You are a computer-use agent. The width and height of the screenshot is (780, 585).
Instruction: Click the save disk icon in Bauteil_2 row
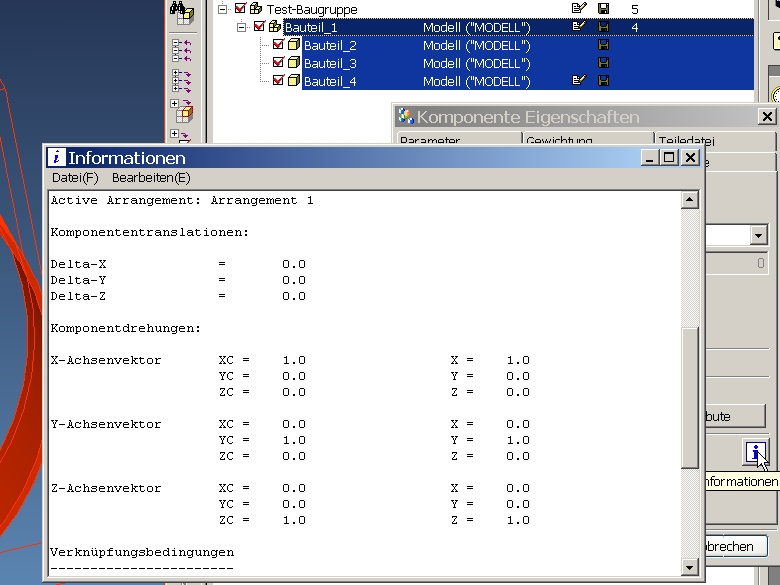pyautogui.click(x=603, y=45)
